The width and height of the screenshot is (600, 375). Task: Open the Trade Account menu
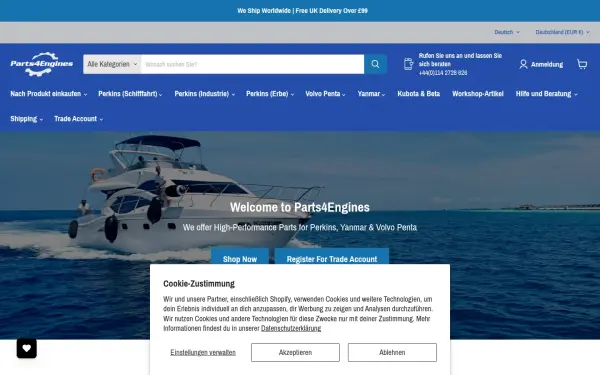pyautogui.click(x=78, y=119)
